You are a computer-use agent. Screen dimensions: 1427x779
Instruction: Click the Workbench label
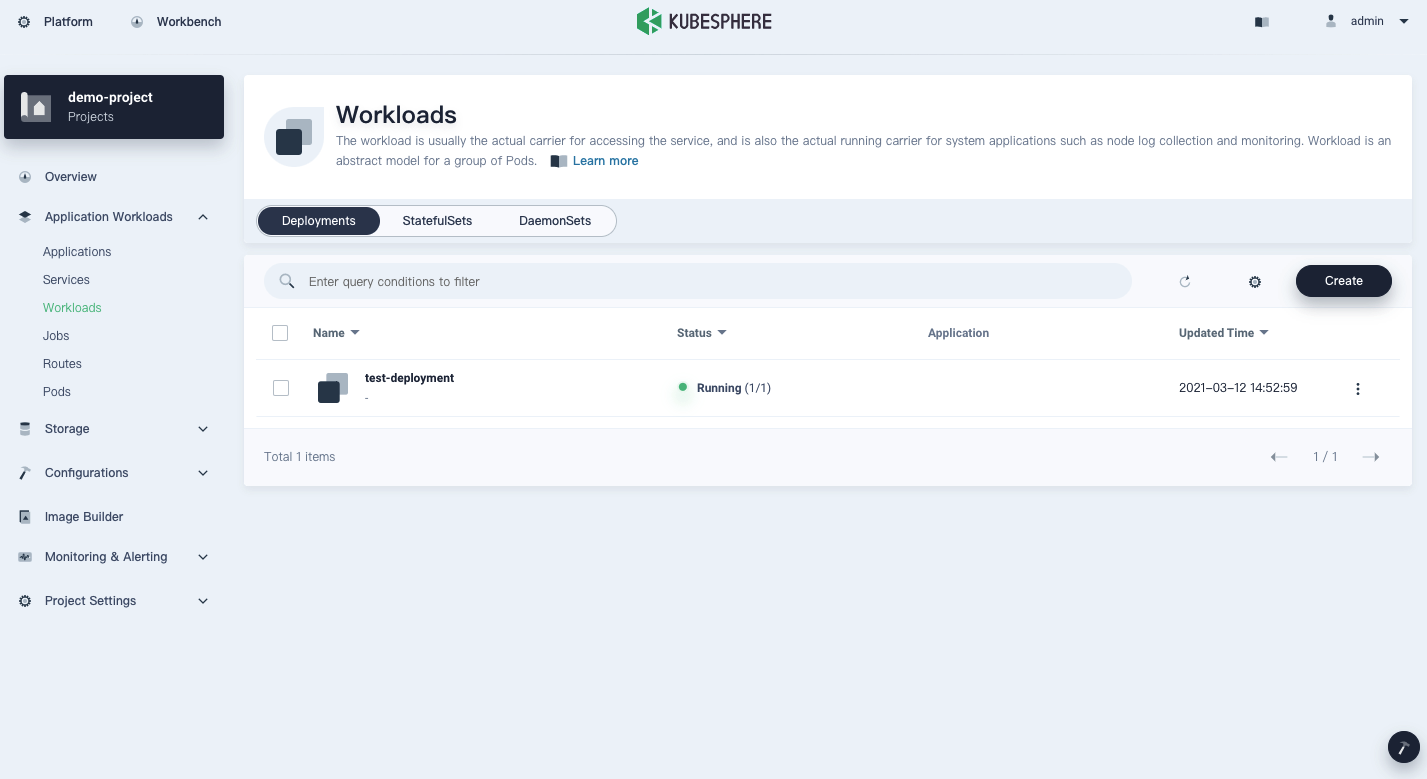(189, 22)
